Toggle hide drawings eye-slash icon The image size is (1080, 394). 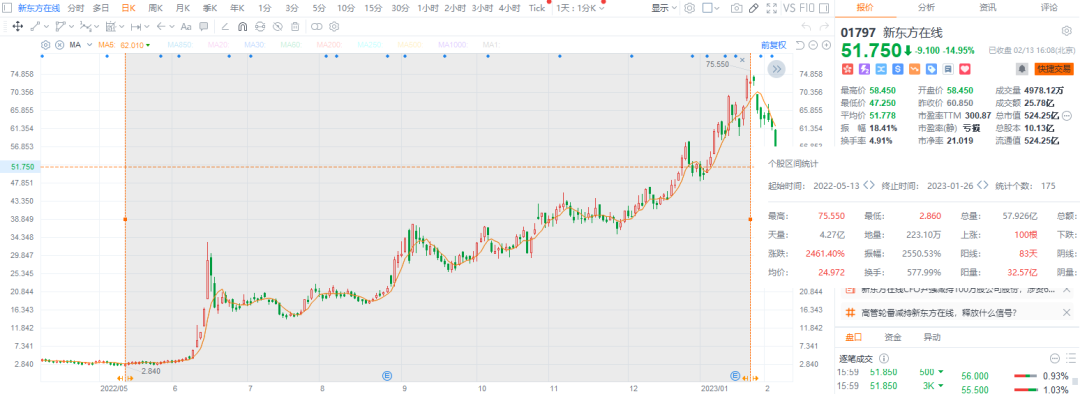278,27
